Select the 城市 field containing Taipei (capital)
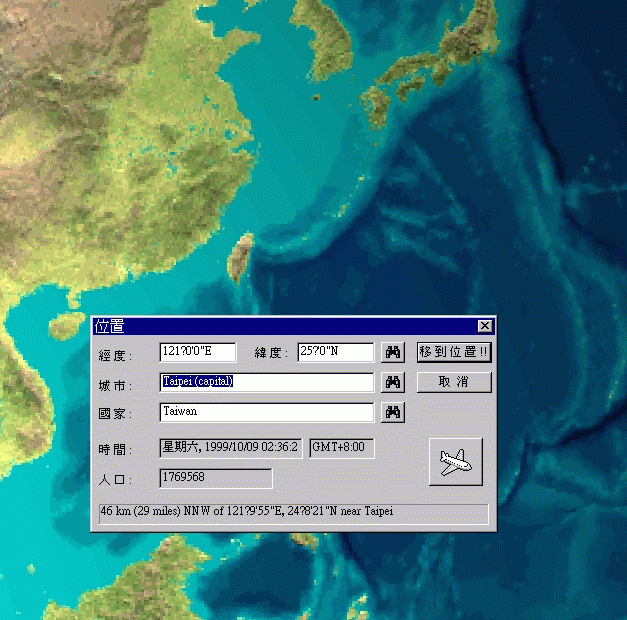Image resolution: width=627 pixels, height=620 pixels. click(266, 382)
